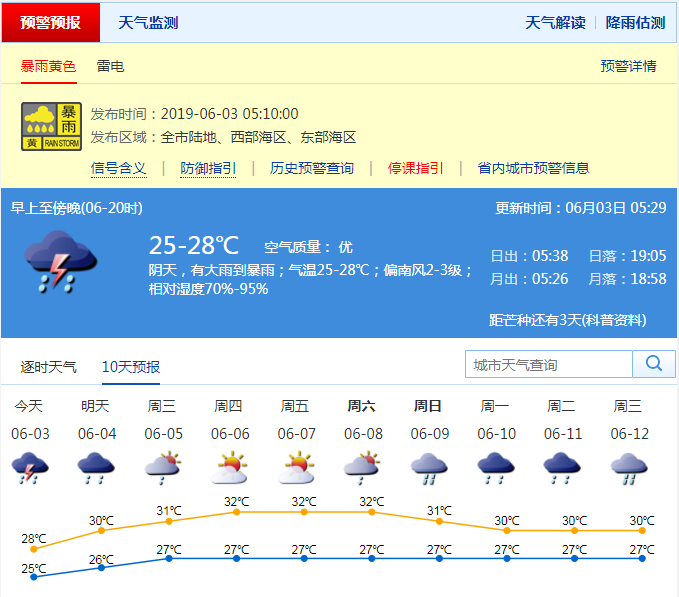Switch to 逐时天气 hourly view
Image resolution: width=679 pixels, height=597 pixels.
point(49,367)
